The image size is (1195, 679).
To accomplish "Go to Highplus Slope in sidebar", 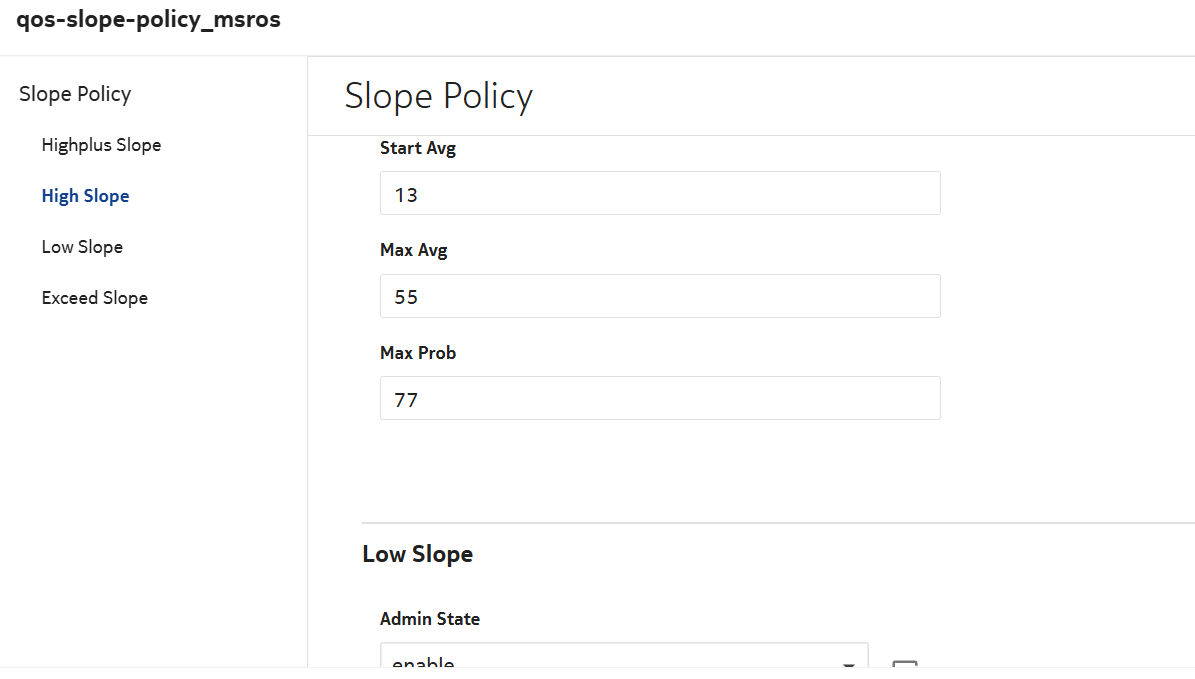I will click(101, 145).
